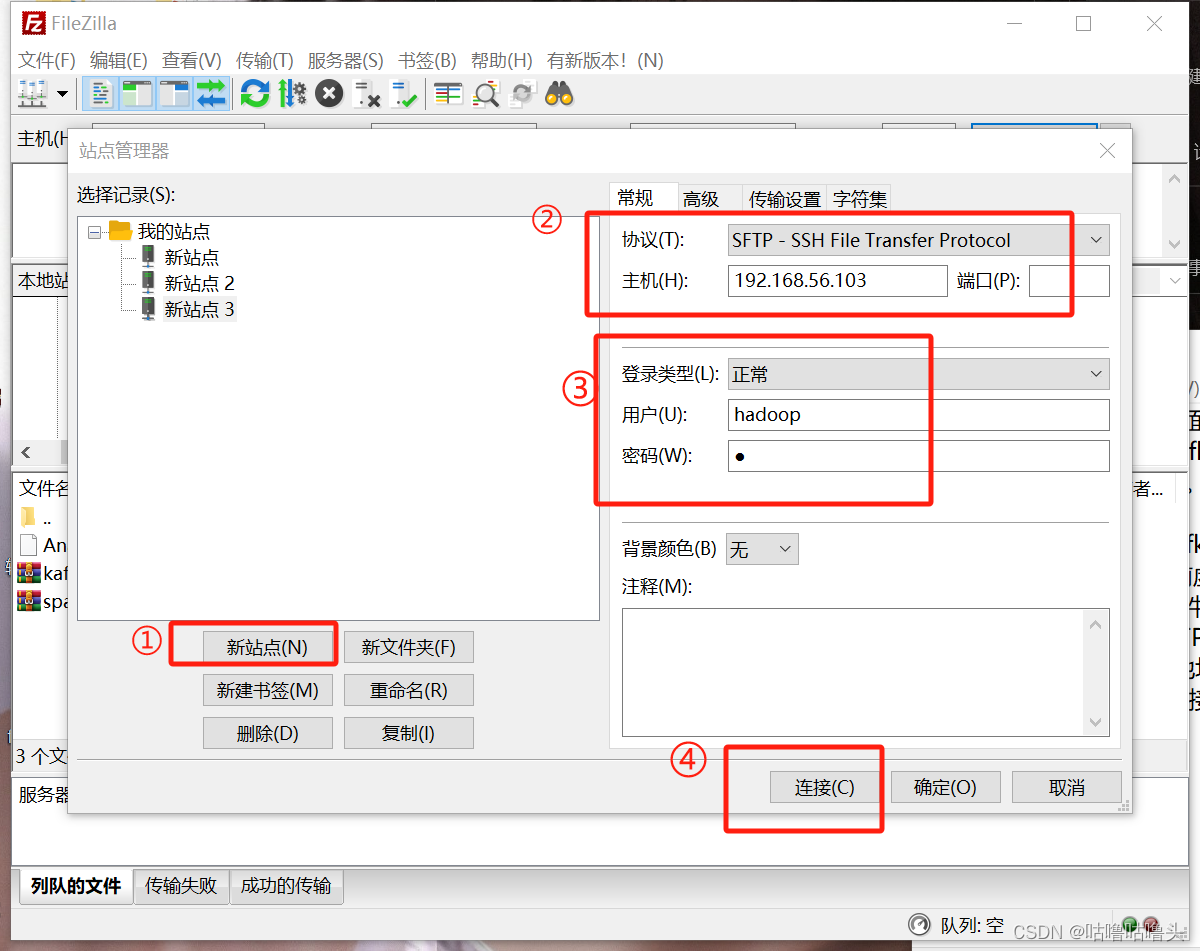Open the 协议 protocol dropdown
Image resolution: width=1200 pixels, height=951 pixels.
(918, 240)
